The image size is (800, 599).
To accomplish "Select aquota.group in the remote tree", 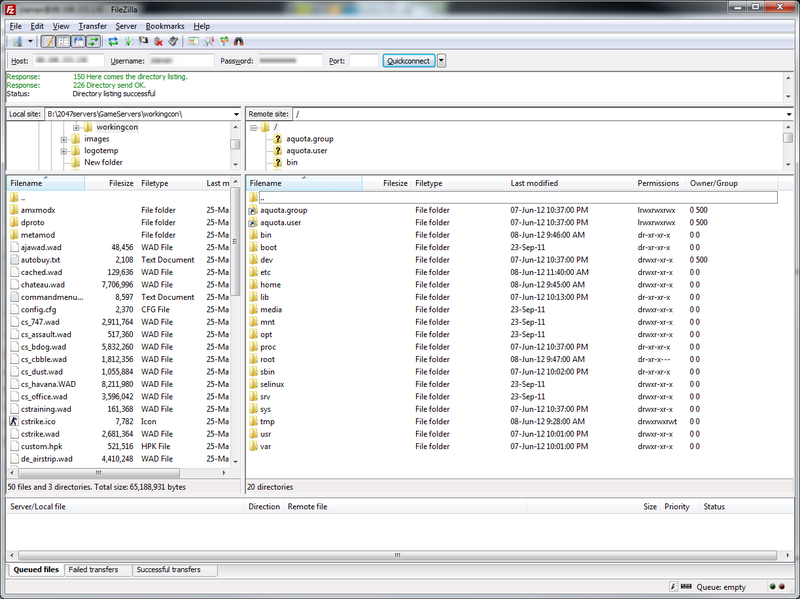I will pyautogui.click(x=310, y=139).
